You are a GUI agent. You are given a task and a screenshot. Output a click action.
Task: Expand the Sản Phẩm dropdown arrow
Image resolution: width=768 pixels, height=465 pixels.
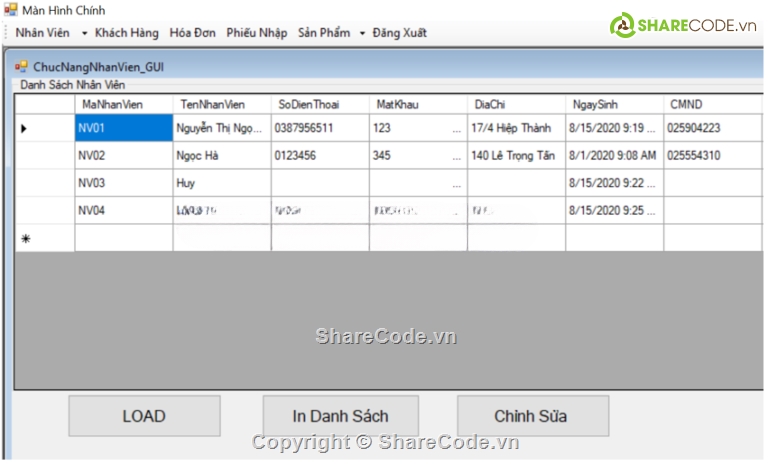click(362, 33)
